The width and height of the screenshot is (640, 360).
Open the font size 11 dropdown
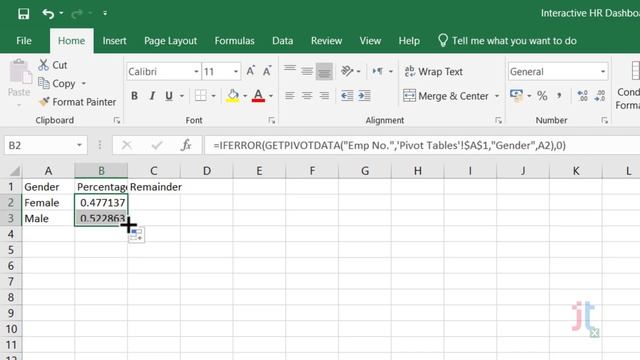(x=236, y=72)
